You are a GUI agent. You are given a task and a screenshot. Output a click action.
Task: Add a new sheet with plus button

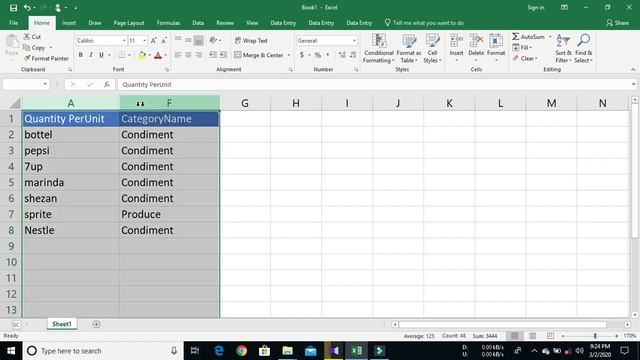point(96,324)
